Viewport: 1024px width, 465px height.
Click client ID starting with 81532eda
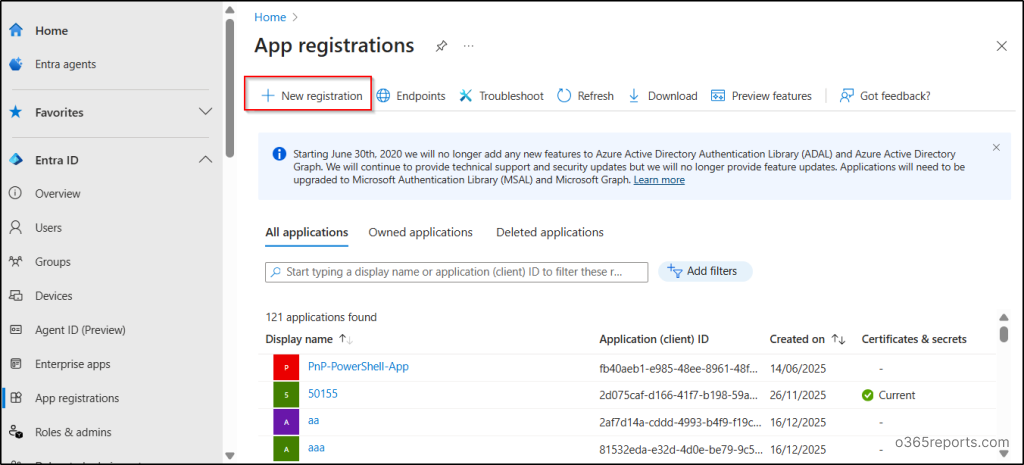click(x=680, y=449)
